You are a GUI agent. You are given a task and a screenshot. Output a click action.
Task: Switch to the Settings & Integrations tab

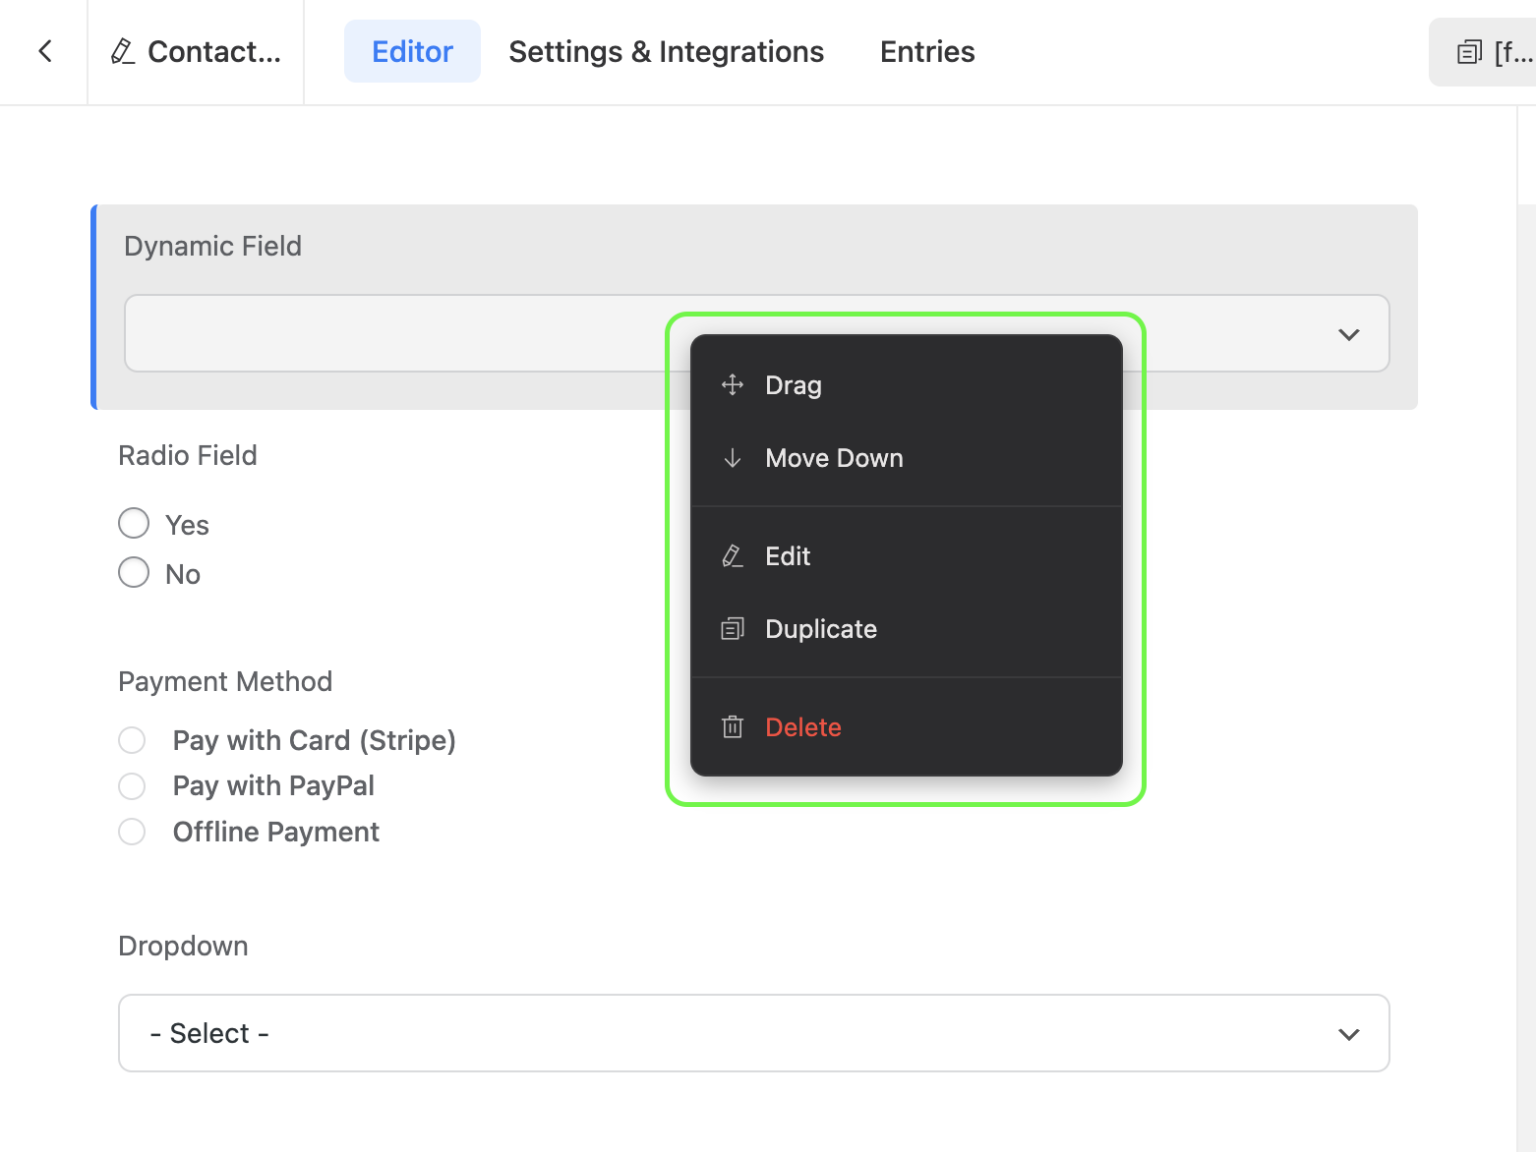click(x=666, y=51)
